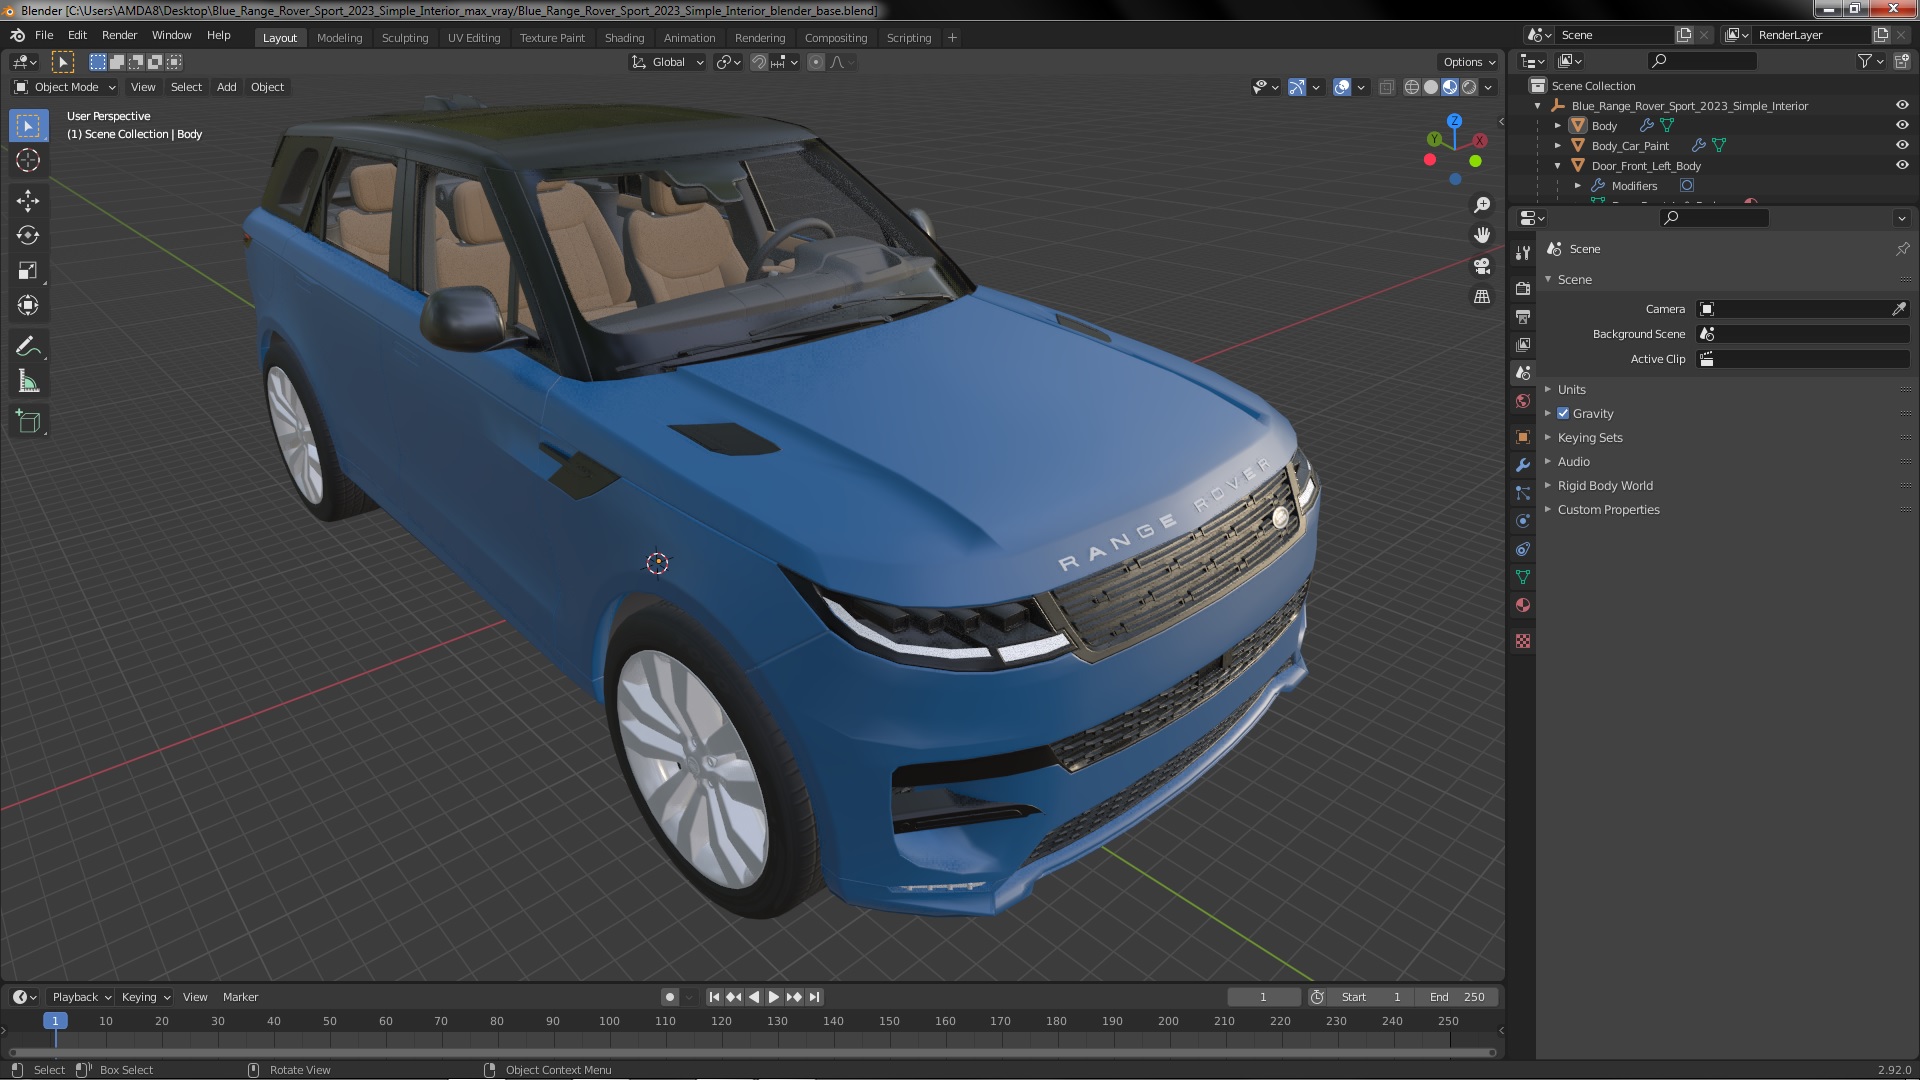Open the Object Data properties tab

1523,577
